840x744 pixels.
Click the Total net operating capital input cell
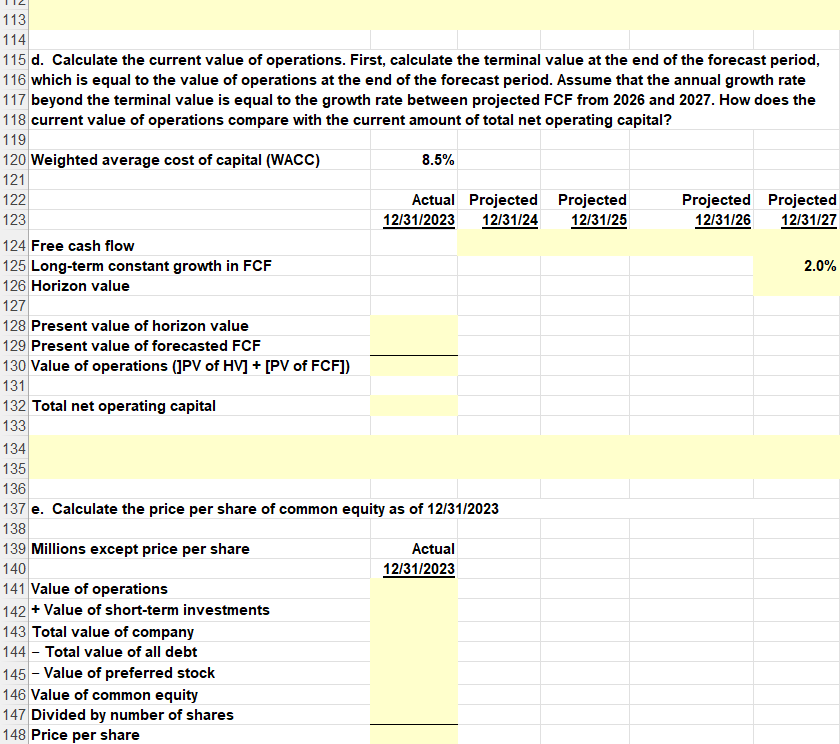414,405
